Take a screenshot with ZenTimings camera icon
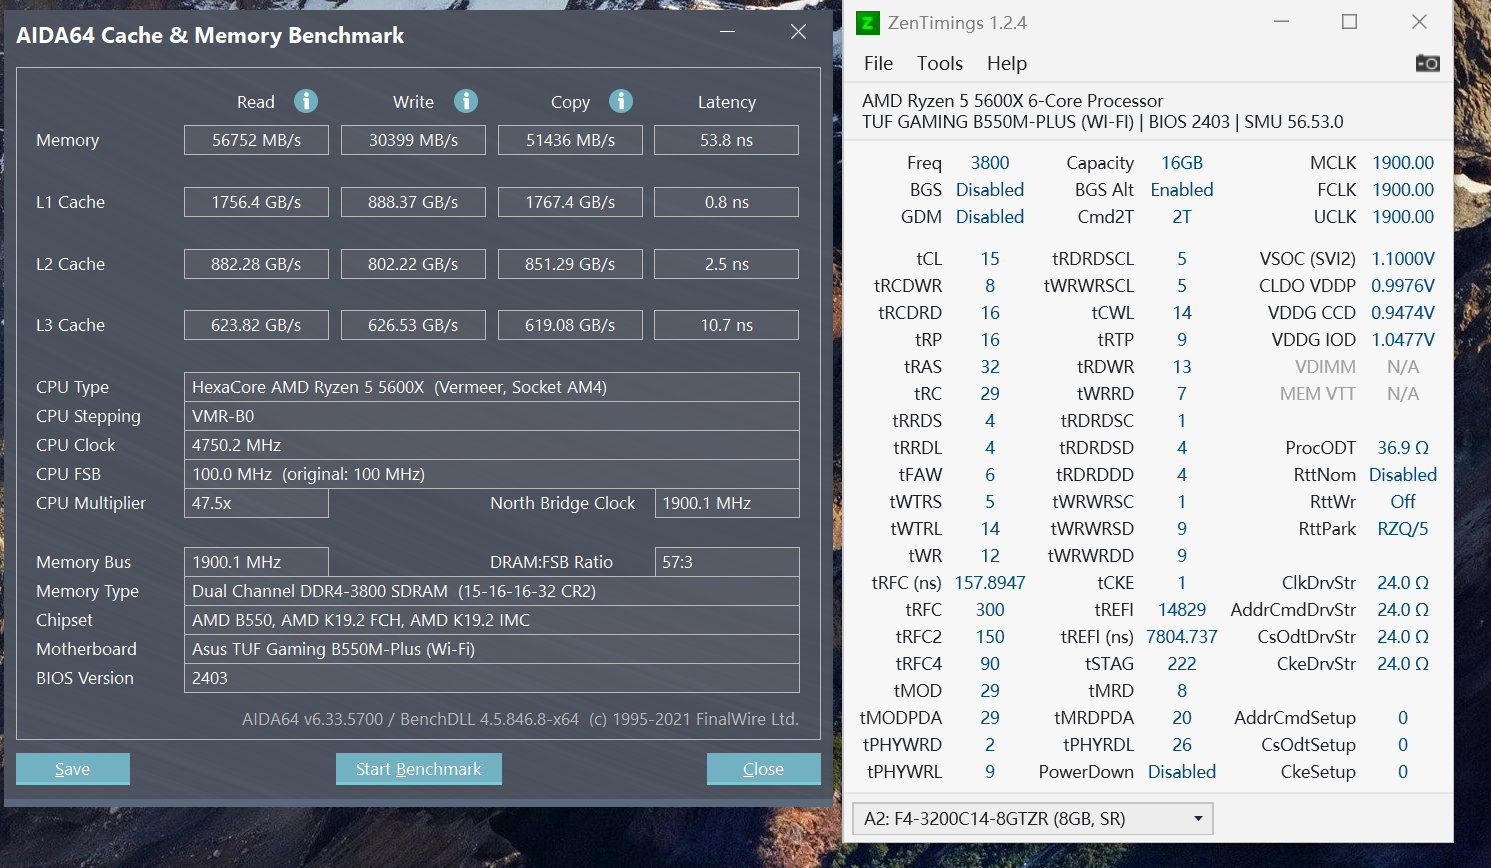The image size is (1491, 868). pos(1427,63)
